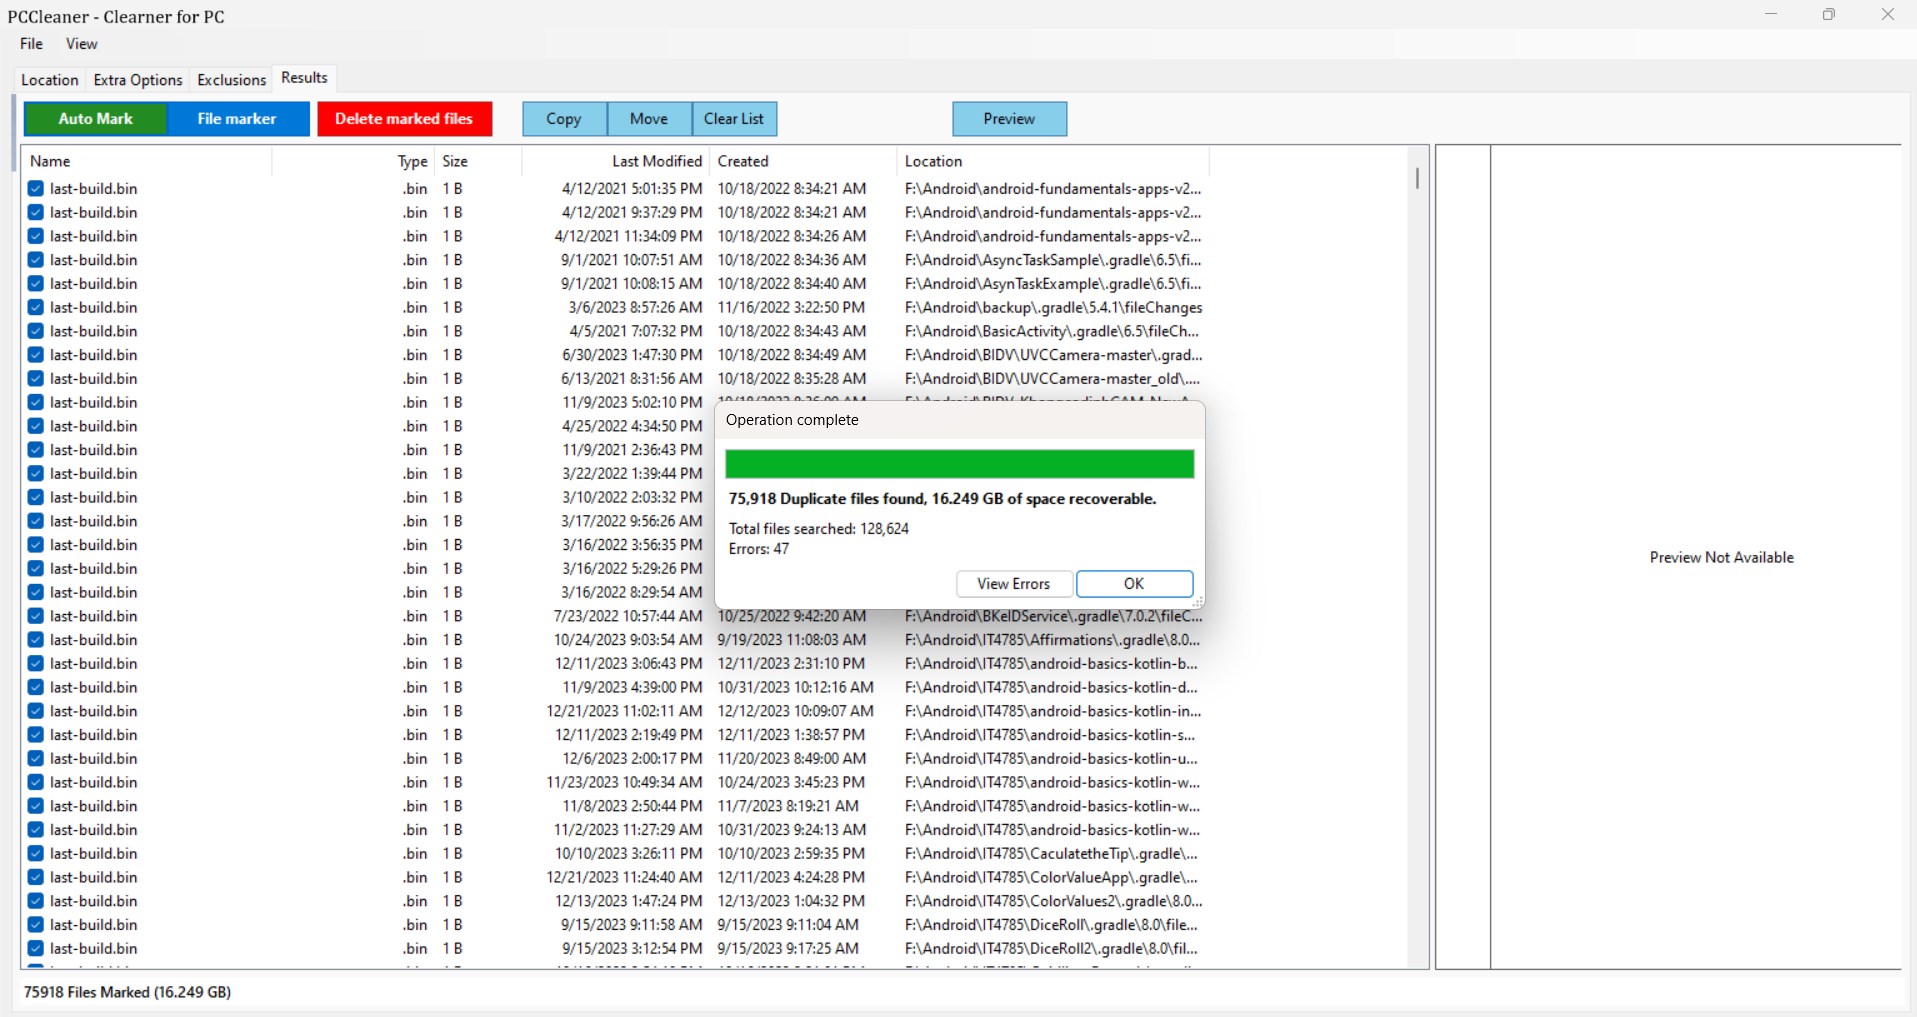Click the location starting F:\Android\IT4785\DiceRoll2
Image resolution: width=1917 pixels, height=1017 pixels.
click(x=1051, y=949)
